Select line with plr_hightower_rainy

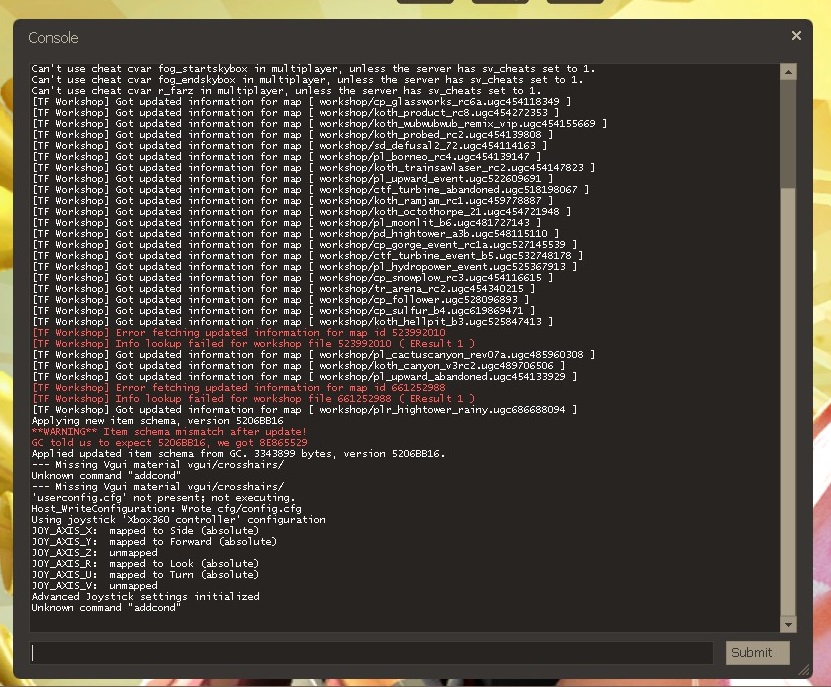pyautogui.click(x=305, y=410)
